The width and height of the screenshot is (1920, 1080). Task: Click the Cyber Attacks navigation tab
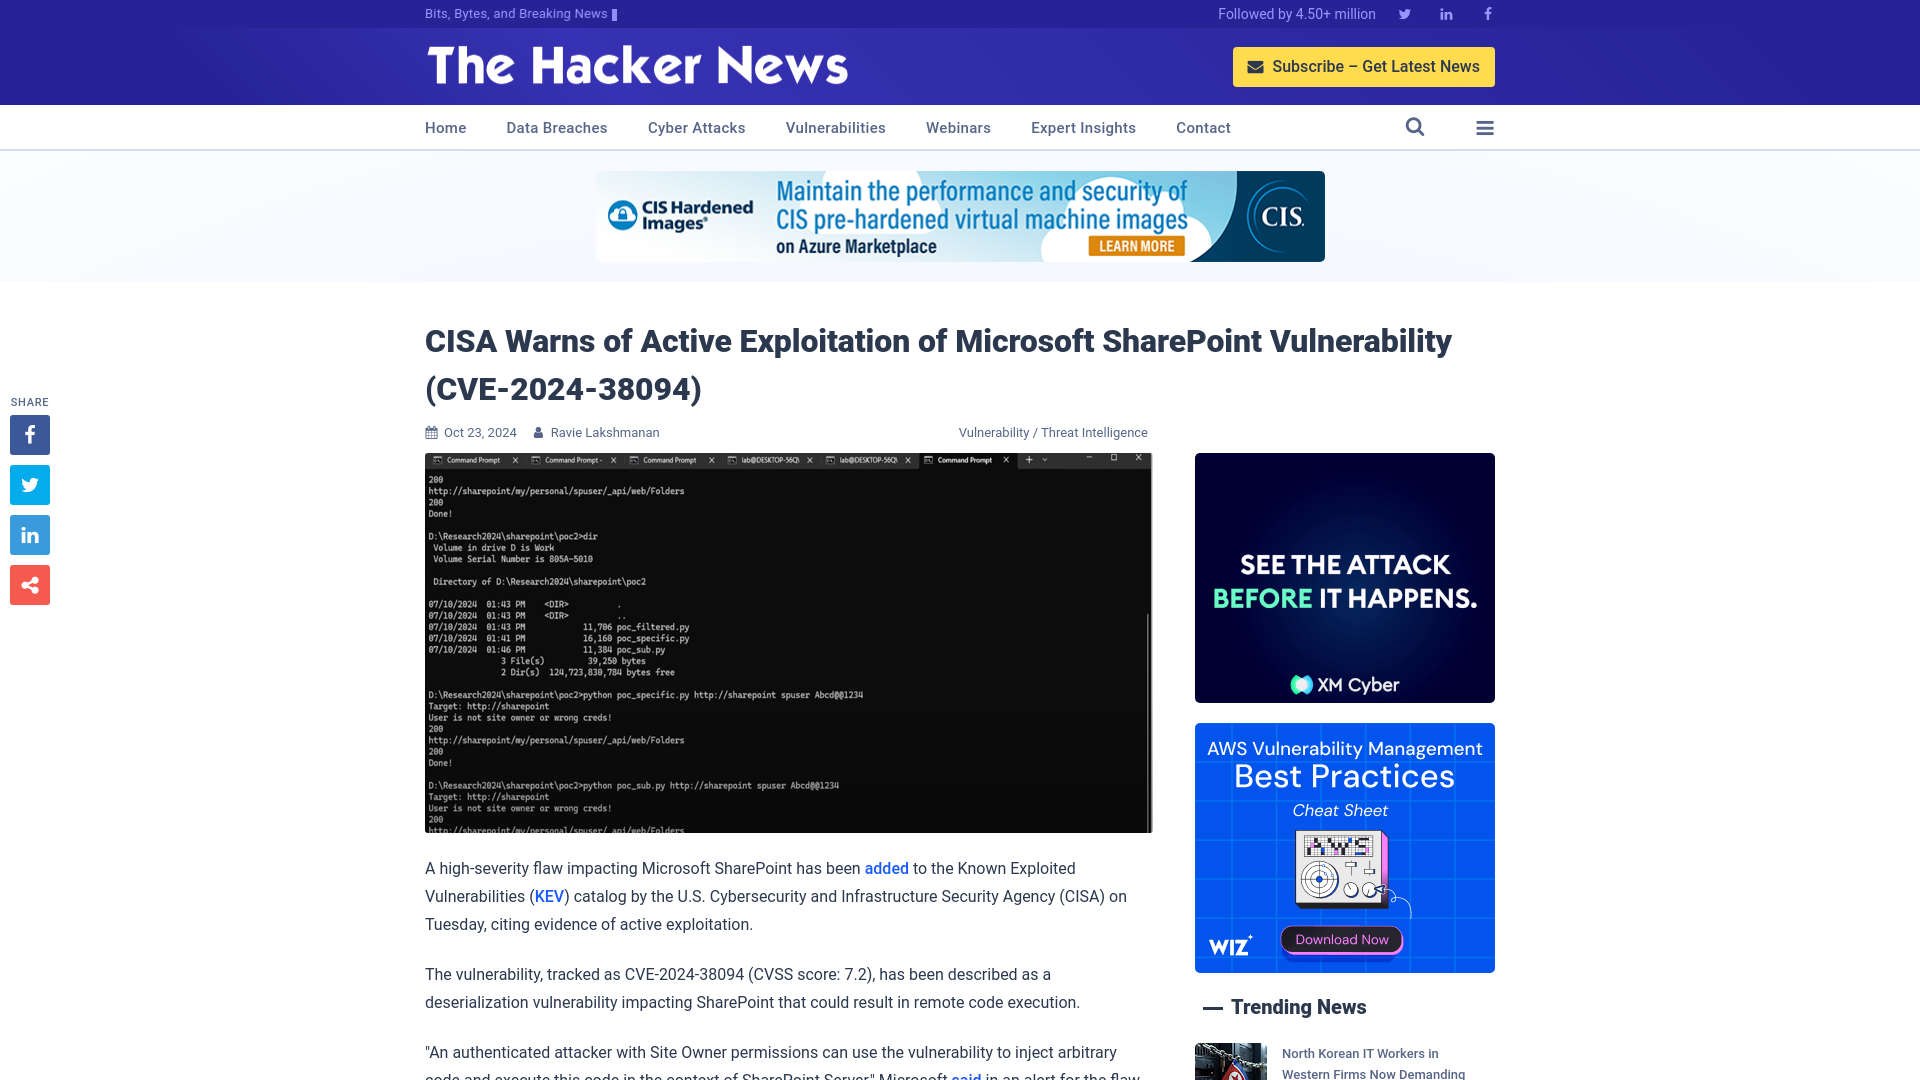(696, 128)
